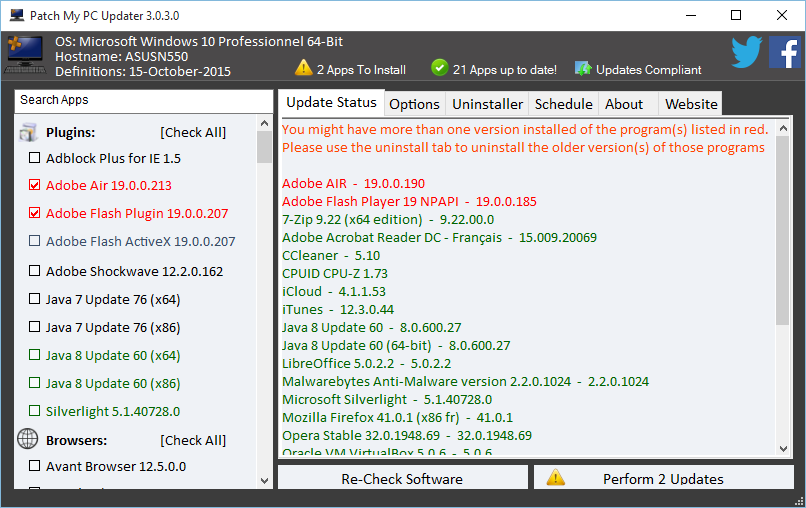Open the Website tab

pyautogui.click(x=691, y=104)
